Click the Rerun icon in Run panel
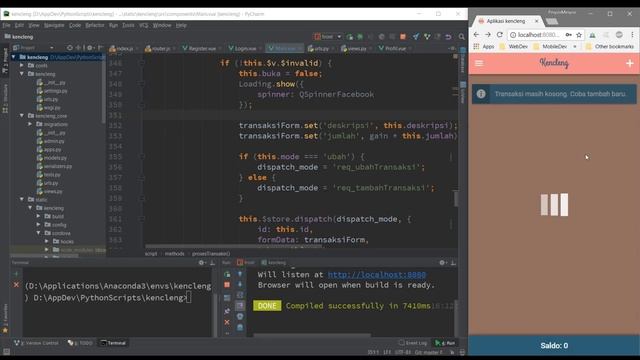 (227, 274)
